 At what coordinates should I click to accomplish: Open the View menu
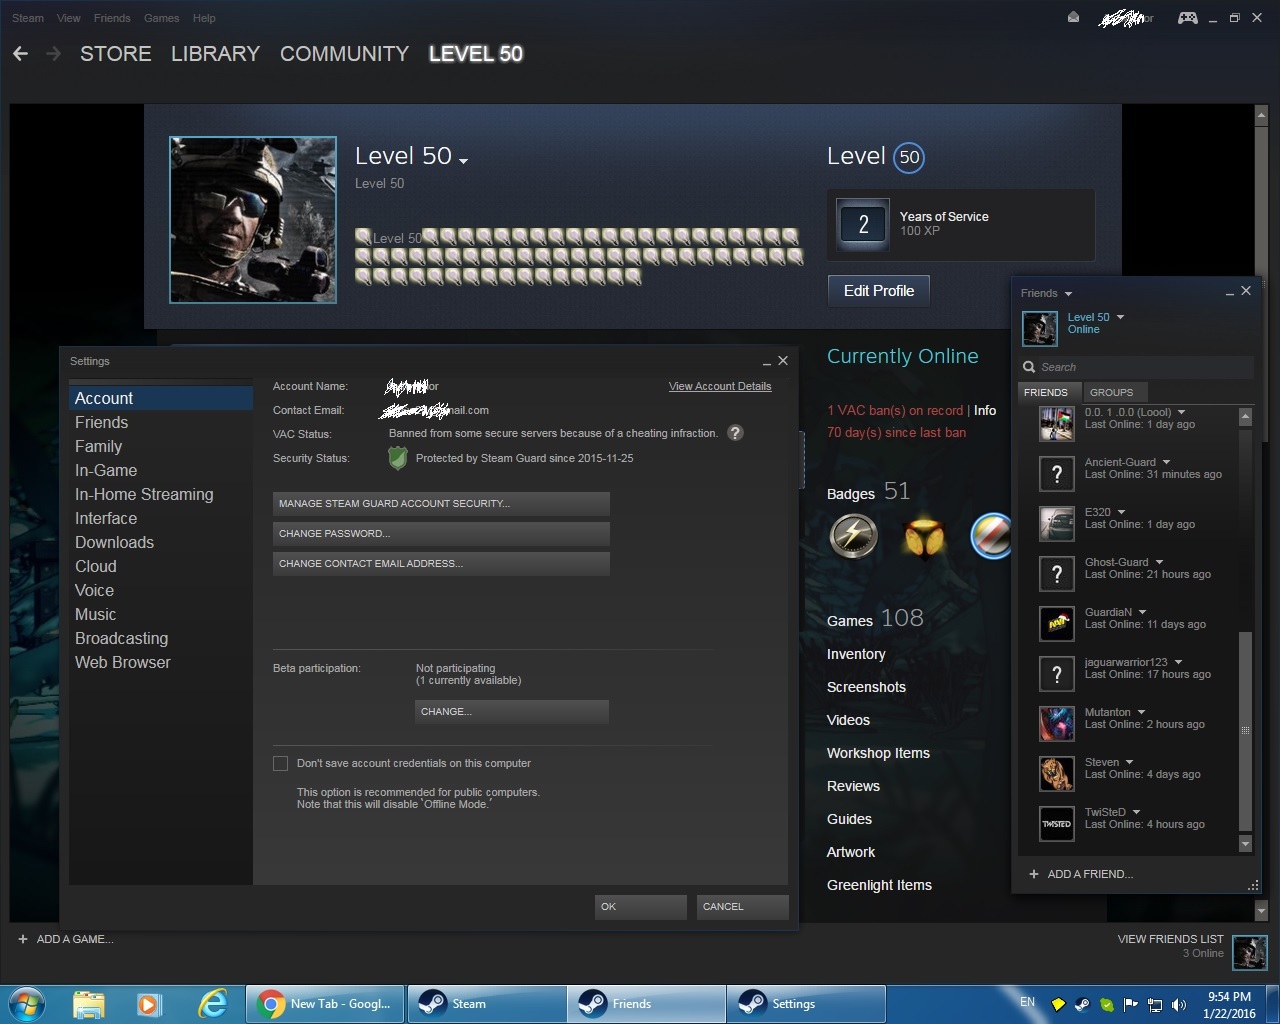click(69, 18)
